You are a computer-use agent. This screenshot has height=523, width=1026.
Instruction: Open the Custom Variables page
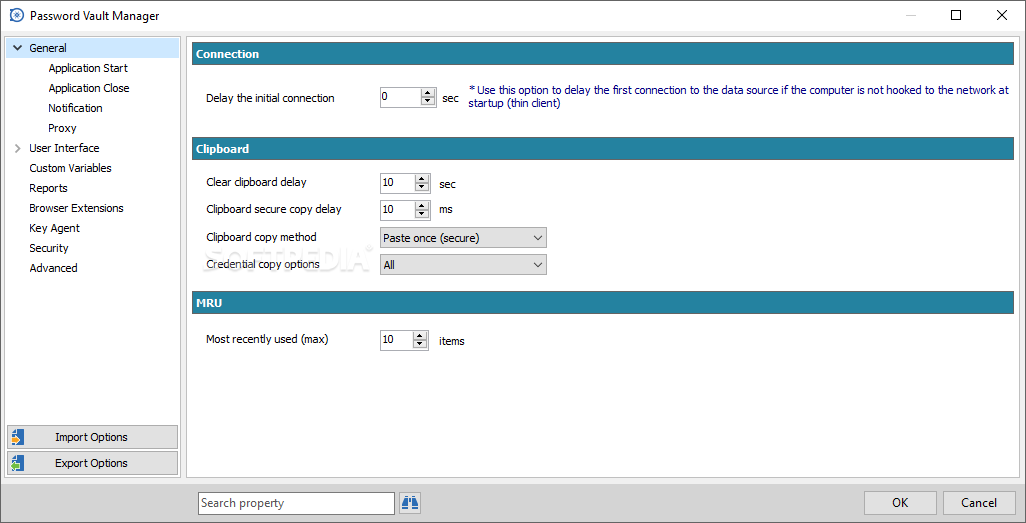(70, 168)
